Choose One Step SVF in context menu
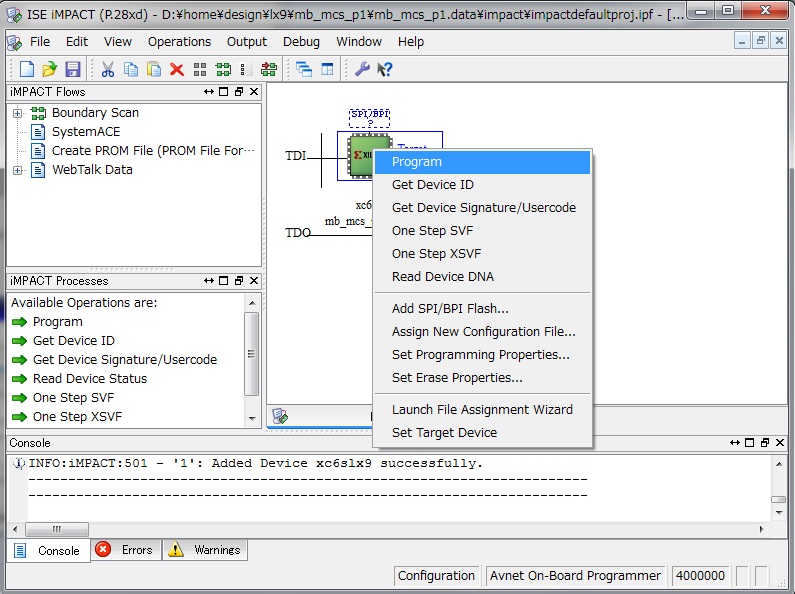The width and height of the screenshot is (795, 594). [x=482, y=231]
